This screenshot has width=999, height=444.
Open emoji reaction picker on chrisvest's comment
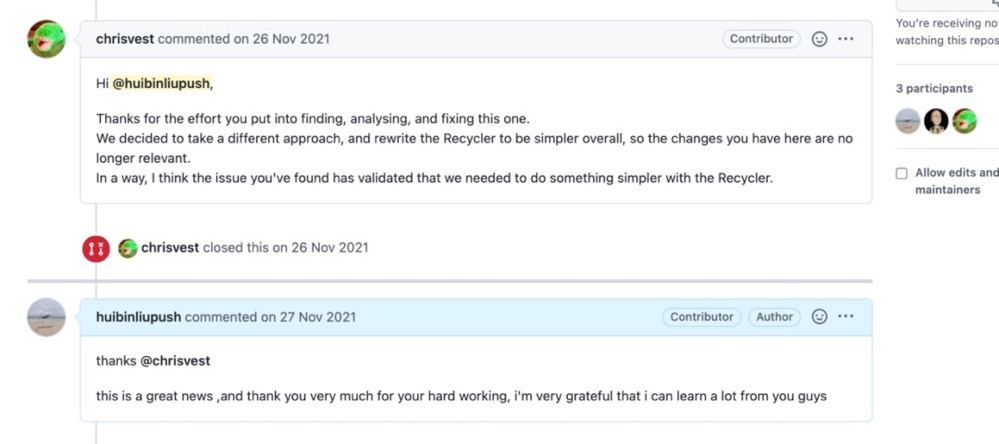(x=819, y=39)
